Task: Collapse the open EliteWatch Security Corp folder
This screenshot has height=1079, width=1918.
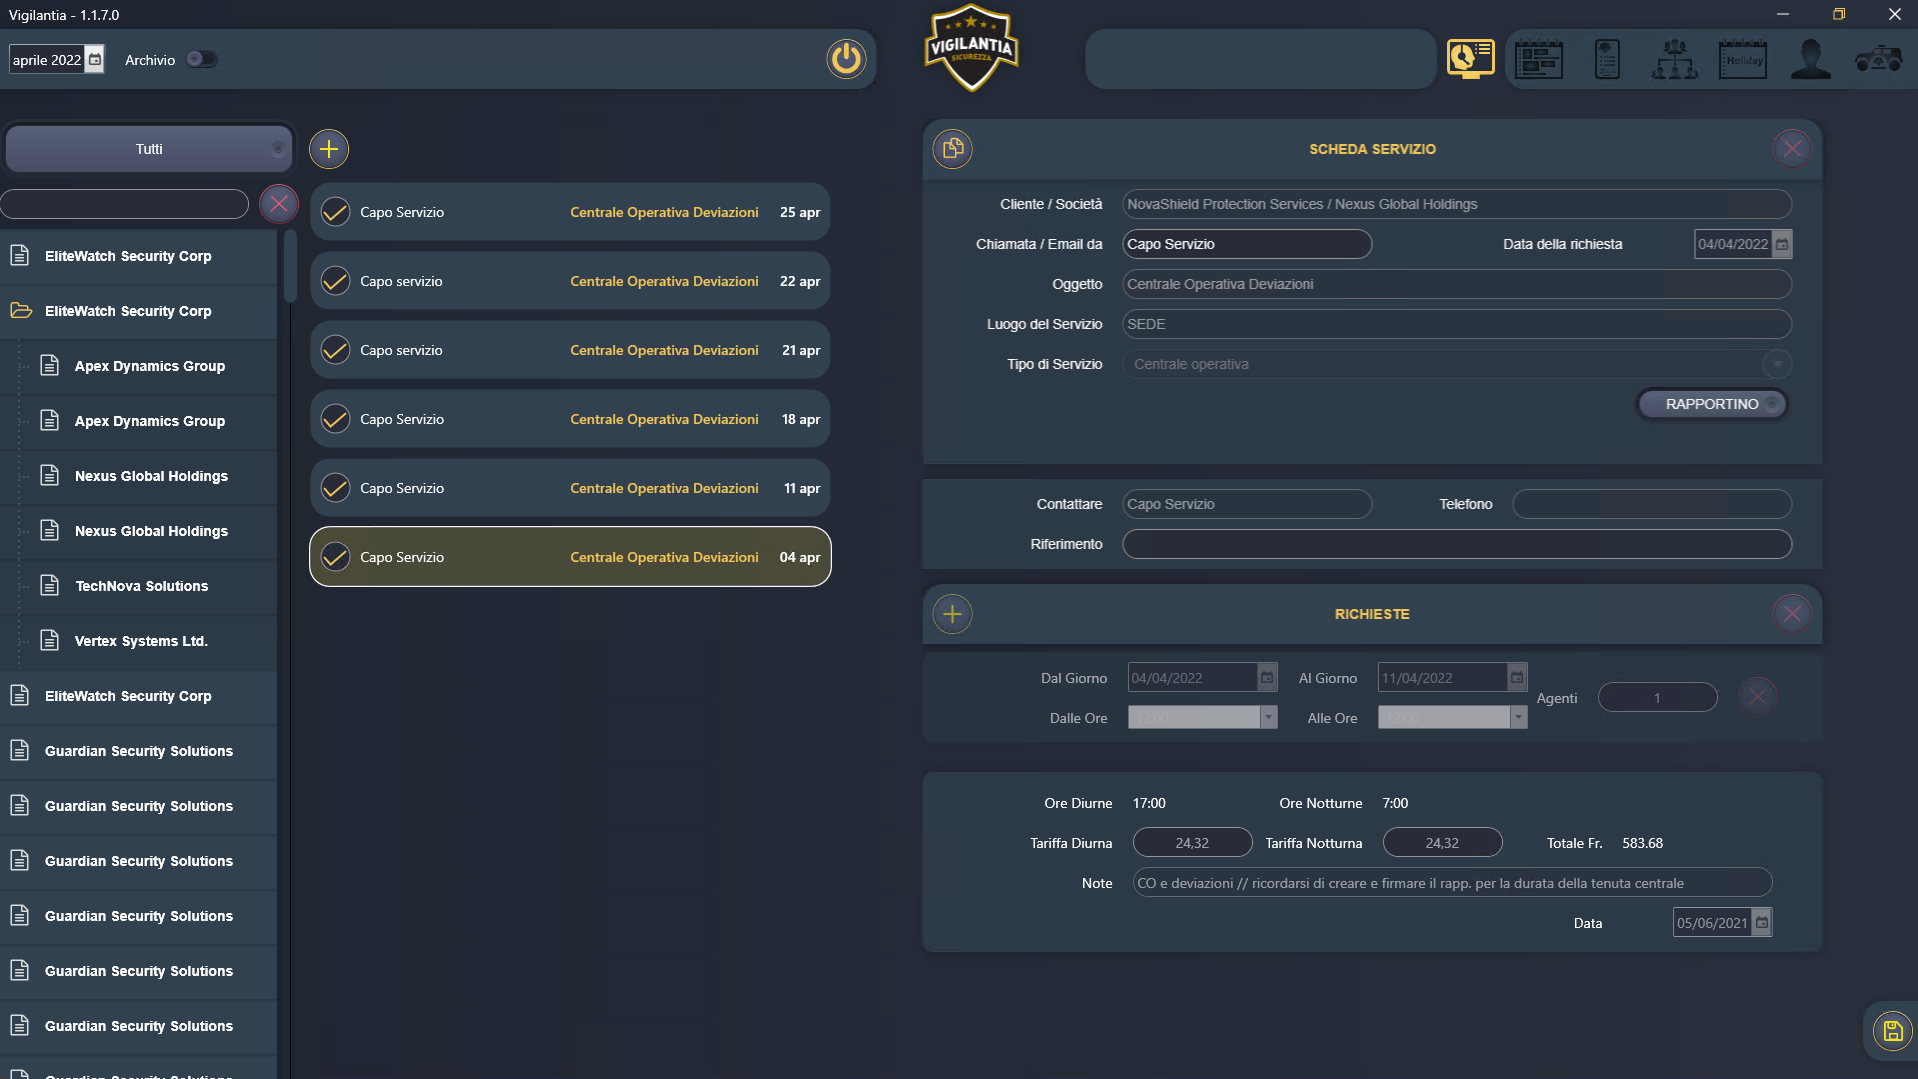Action: click(x=21, y=311)
